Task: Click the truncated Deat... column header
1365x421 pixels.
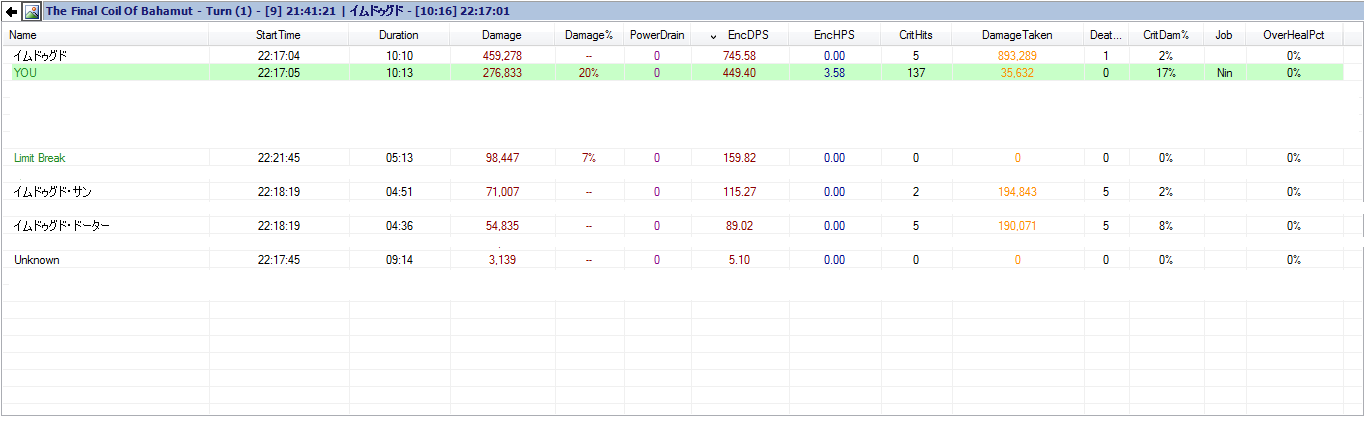Action: click(x=1106, y=35)
